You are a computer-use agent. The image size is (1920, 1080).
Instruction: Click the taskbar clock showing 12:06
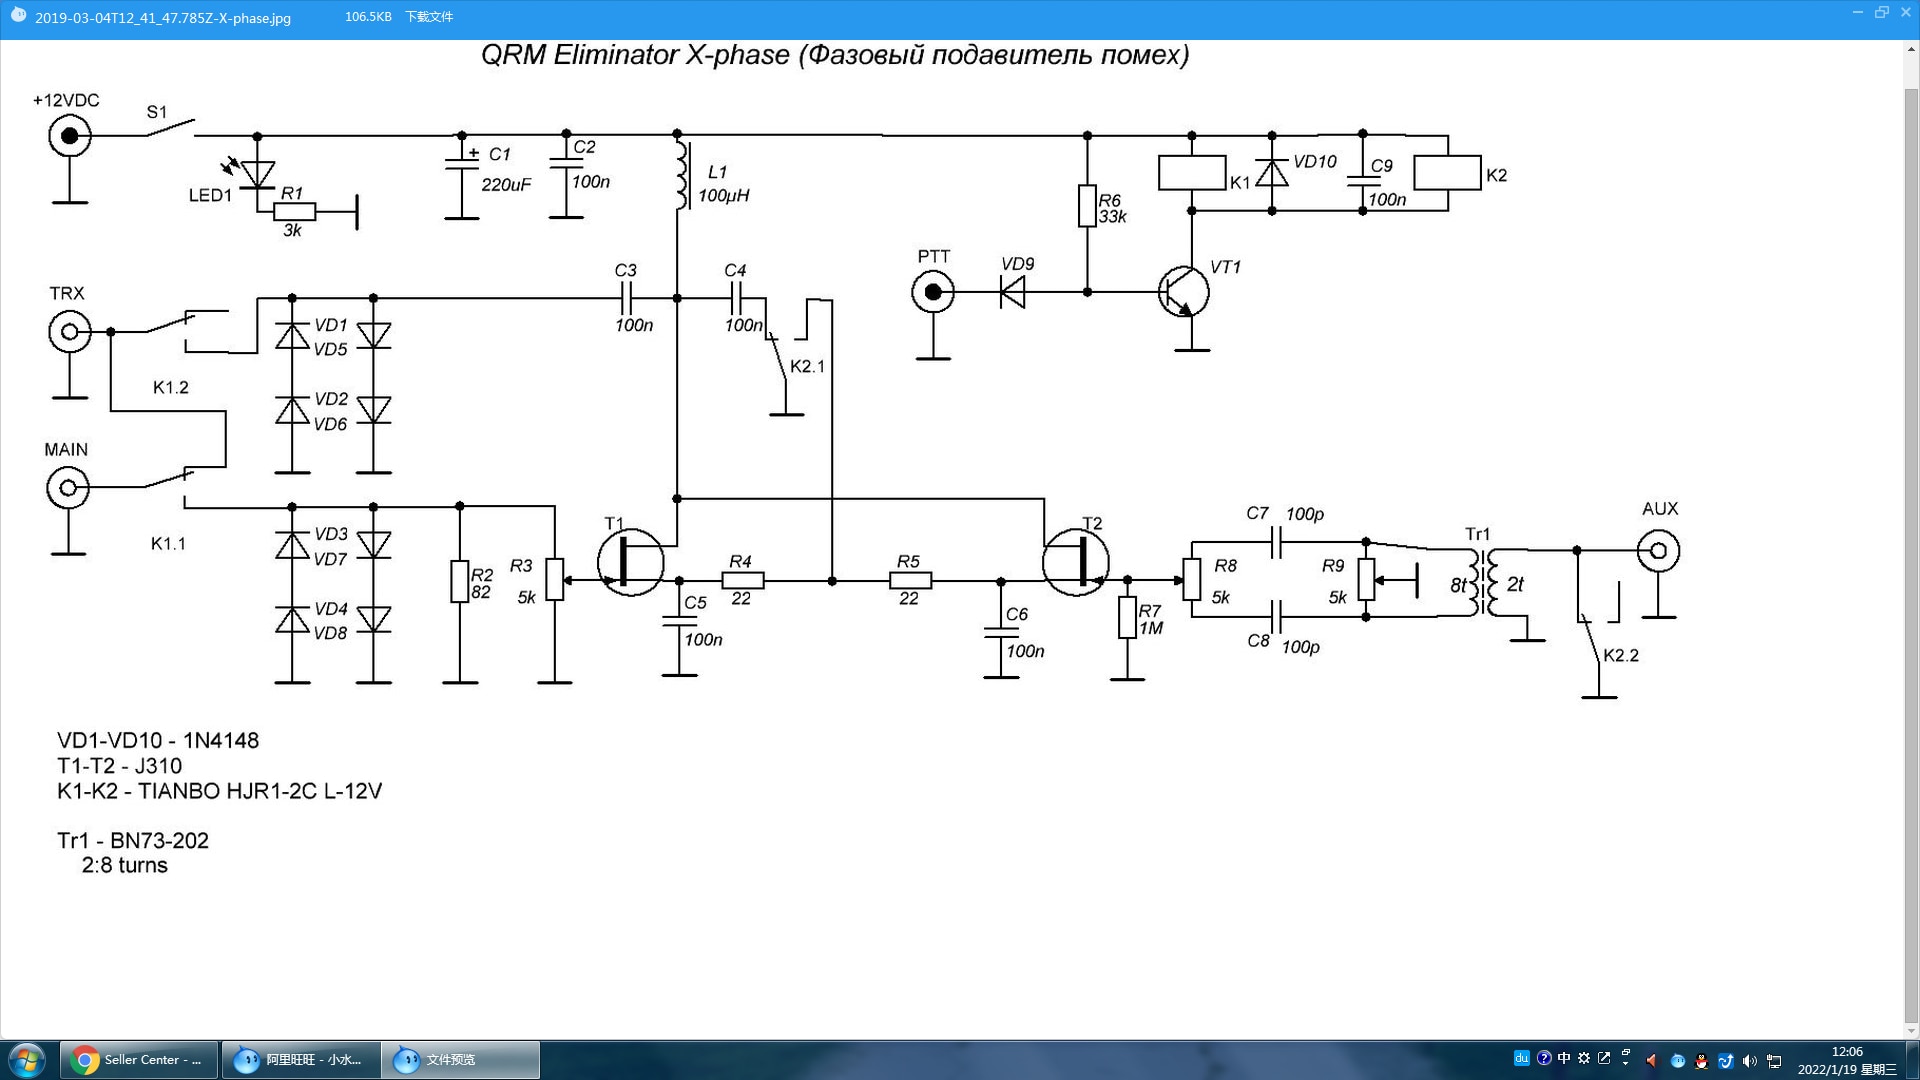coord(1847,1060)
